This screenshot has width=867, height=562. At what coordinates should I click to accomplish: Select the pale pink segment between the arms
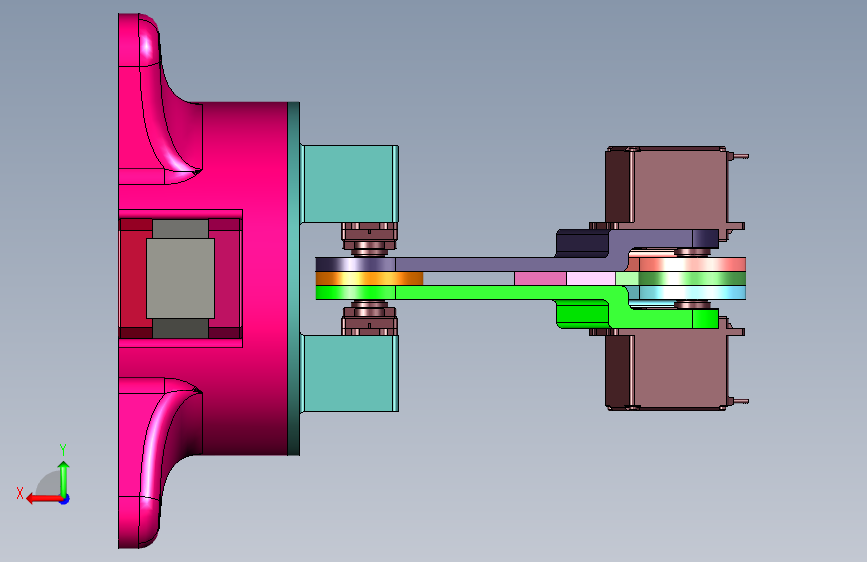tap(591, 278)
